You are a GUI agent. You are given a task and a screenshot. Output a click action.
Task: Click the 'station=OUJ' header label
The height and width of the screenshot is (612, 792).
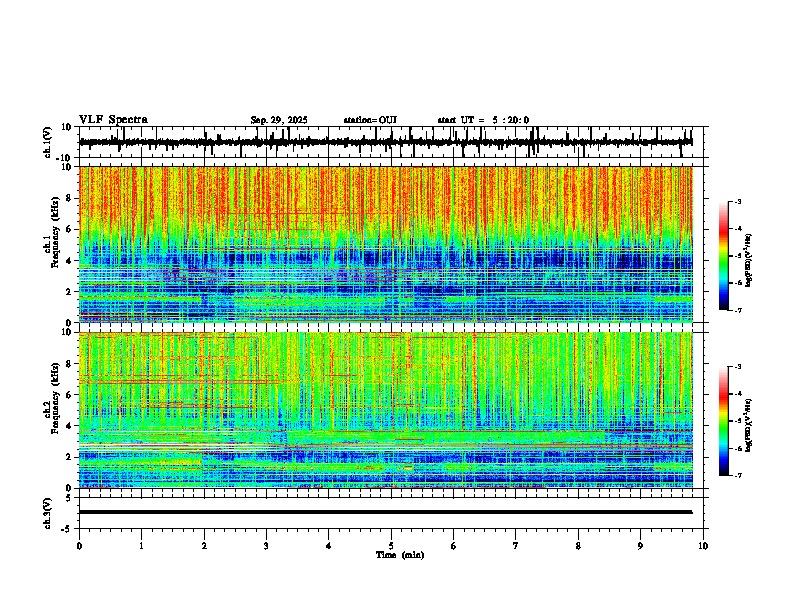coord(370,120)
